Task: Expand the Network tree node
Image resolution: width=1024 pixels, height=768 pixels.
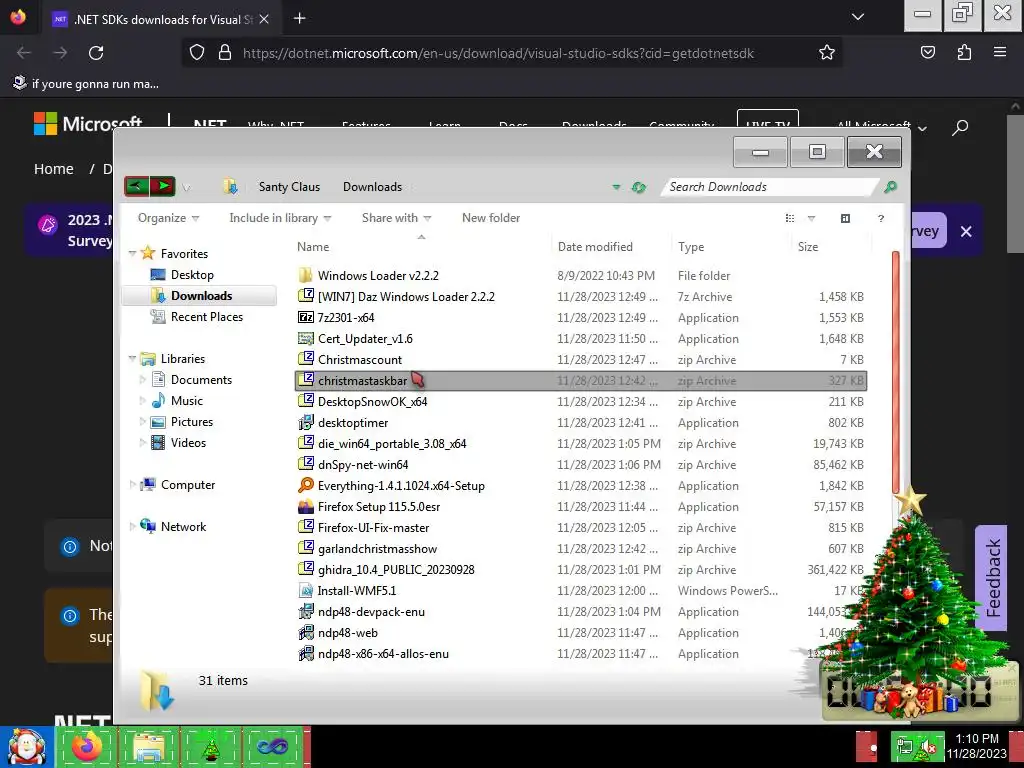Action: pos(133,526)
